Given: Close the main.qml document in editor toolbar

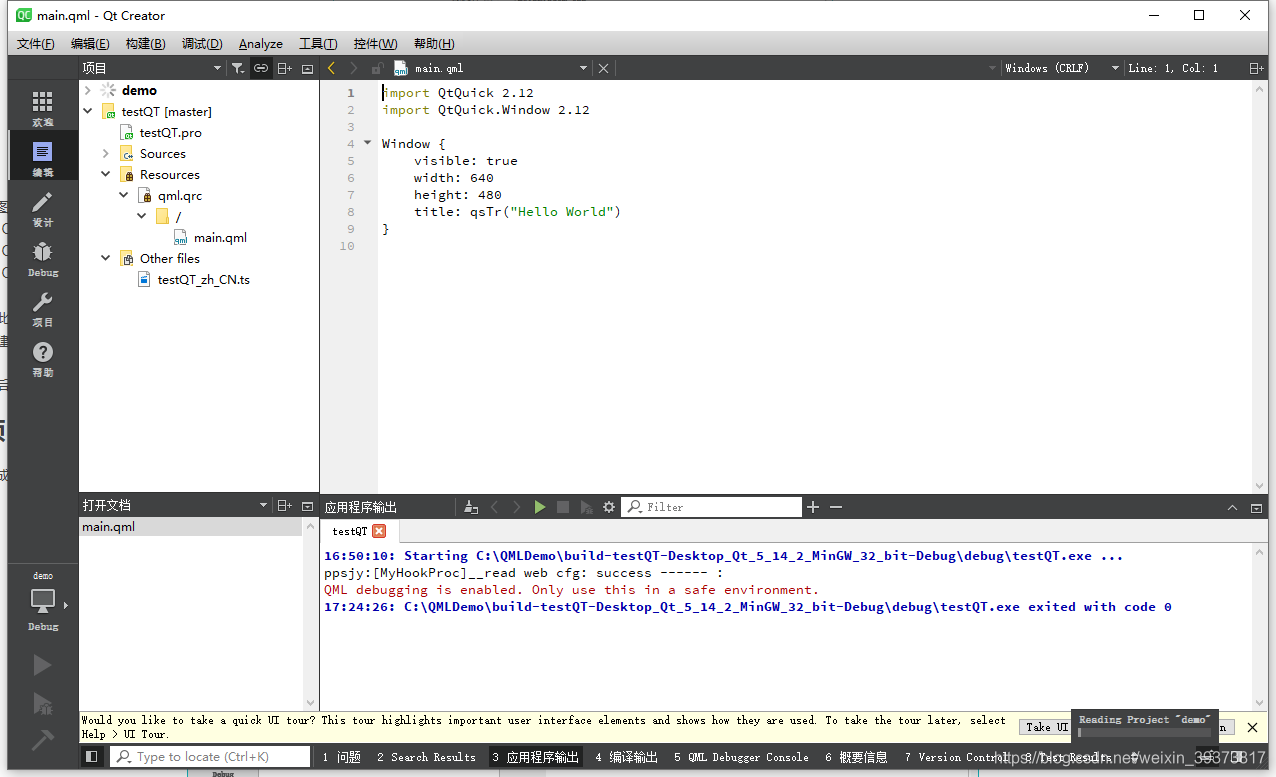Looking at the screenshot, I should (603, 68).
